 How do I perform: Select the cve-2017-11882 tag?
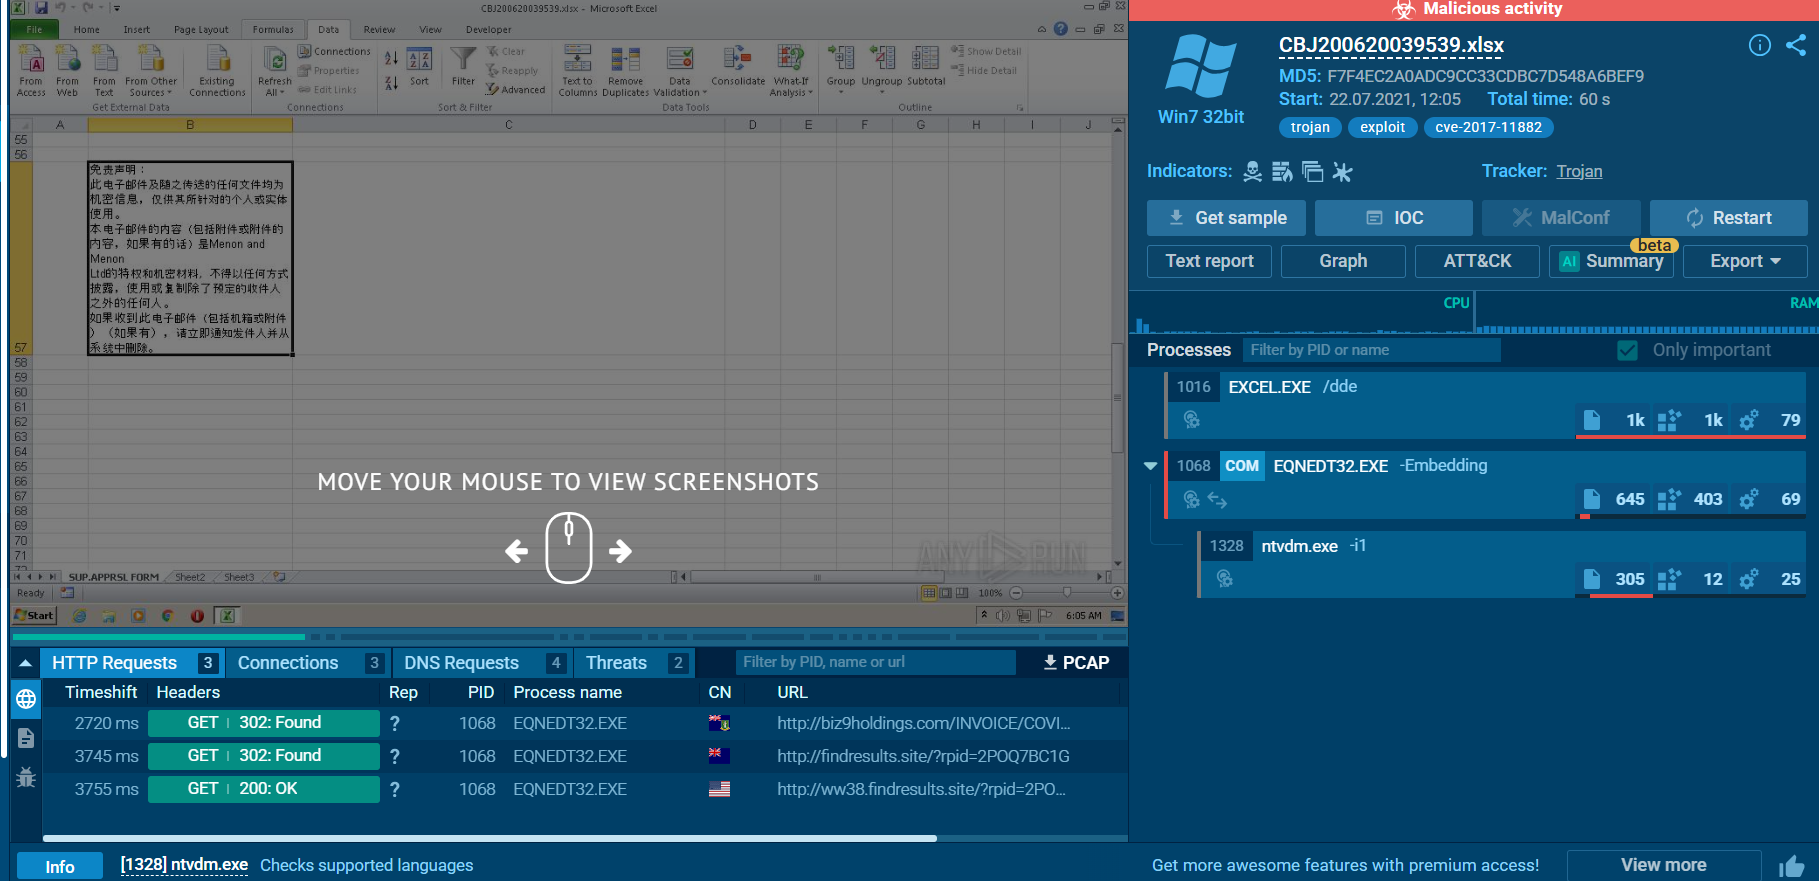coord(1488,127)
